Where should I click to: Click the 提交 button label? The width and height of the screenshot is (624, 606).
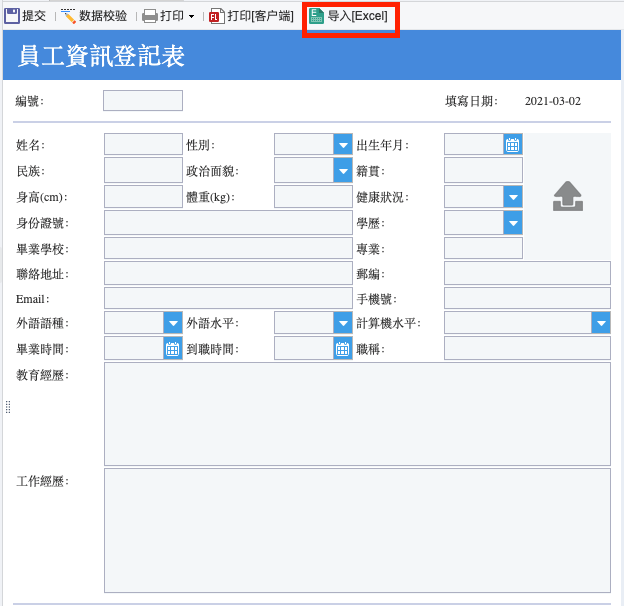[x=34, y=16]
